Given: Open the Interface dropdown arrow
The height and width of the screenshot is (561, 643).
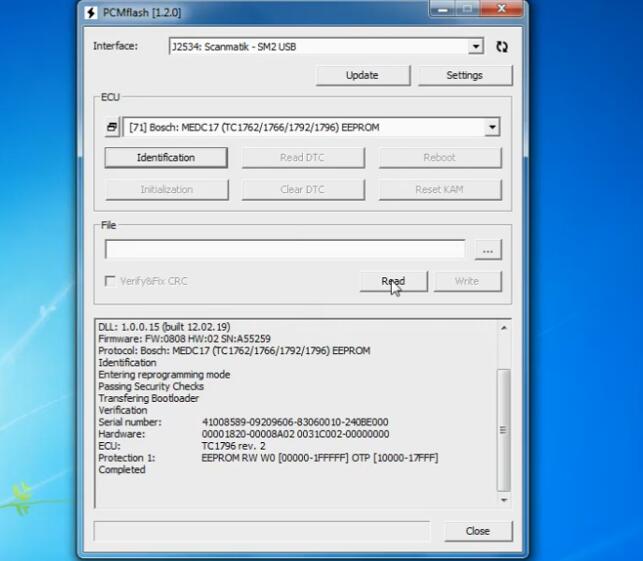Looking at the screenshot, I should [476, 46].
